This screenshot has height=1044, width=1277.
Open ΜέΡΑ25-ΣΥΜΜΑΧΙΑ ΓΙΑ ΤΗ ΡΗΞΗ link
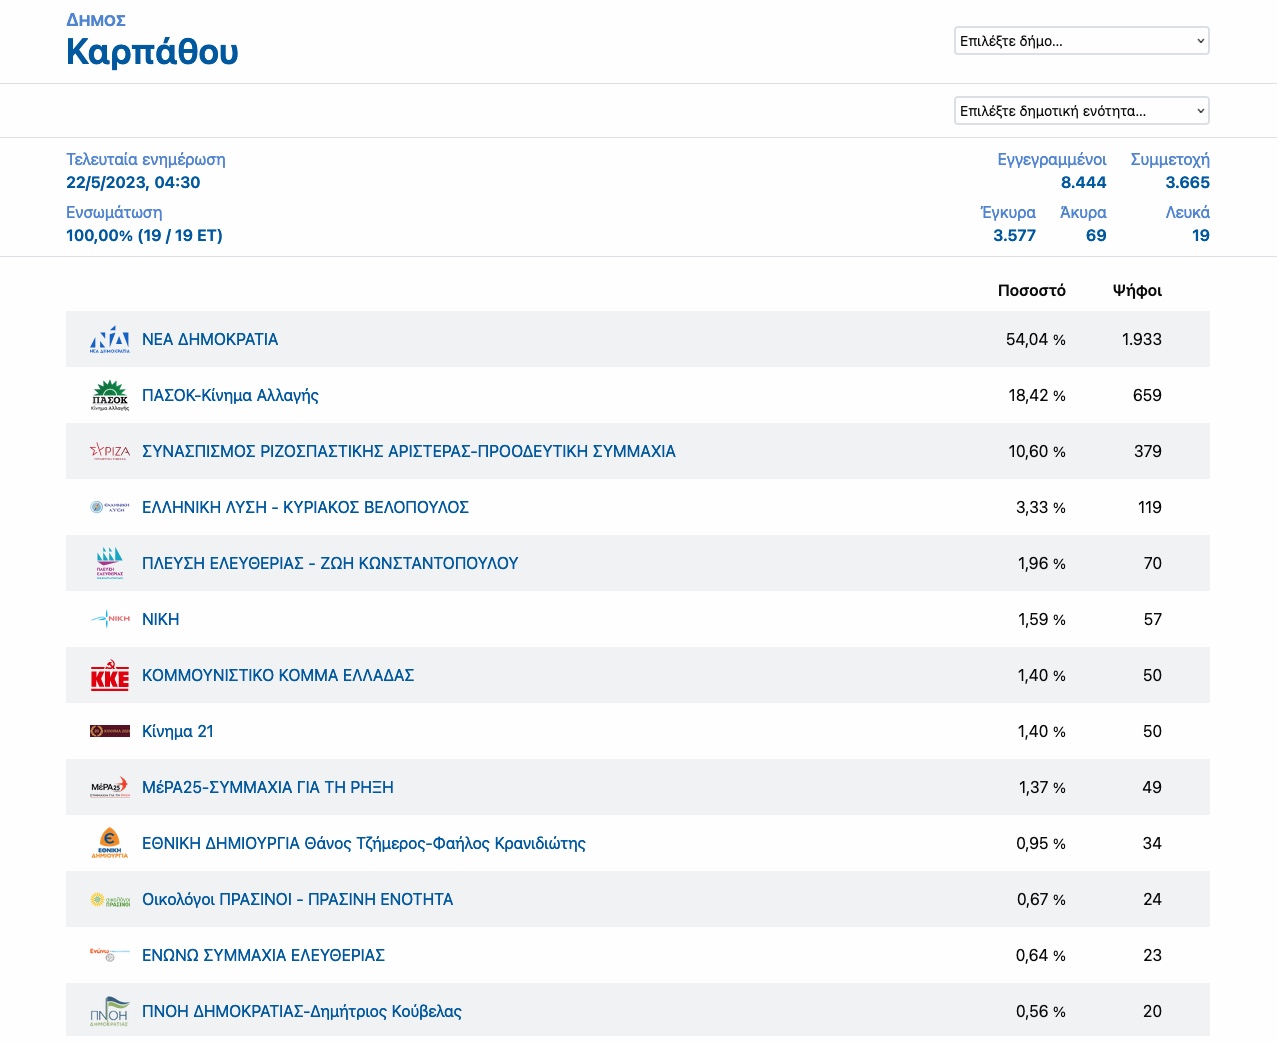tap(268, 787)
